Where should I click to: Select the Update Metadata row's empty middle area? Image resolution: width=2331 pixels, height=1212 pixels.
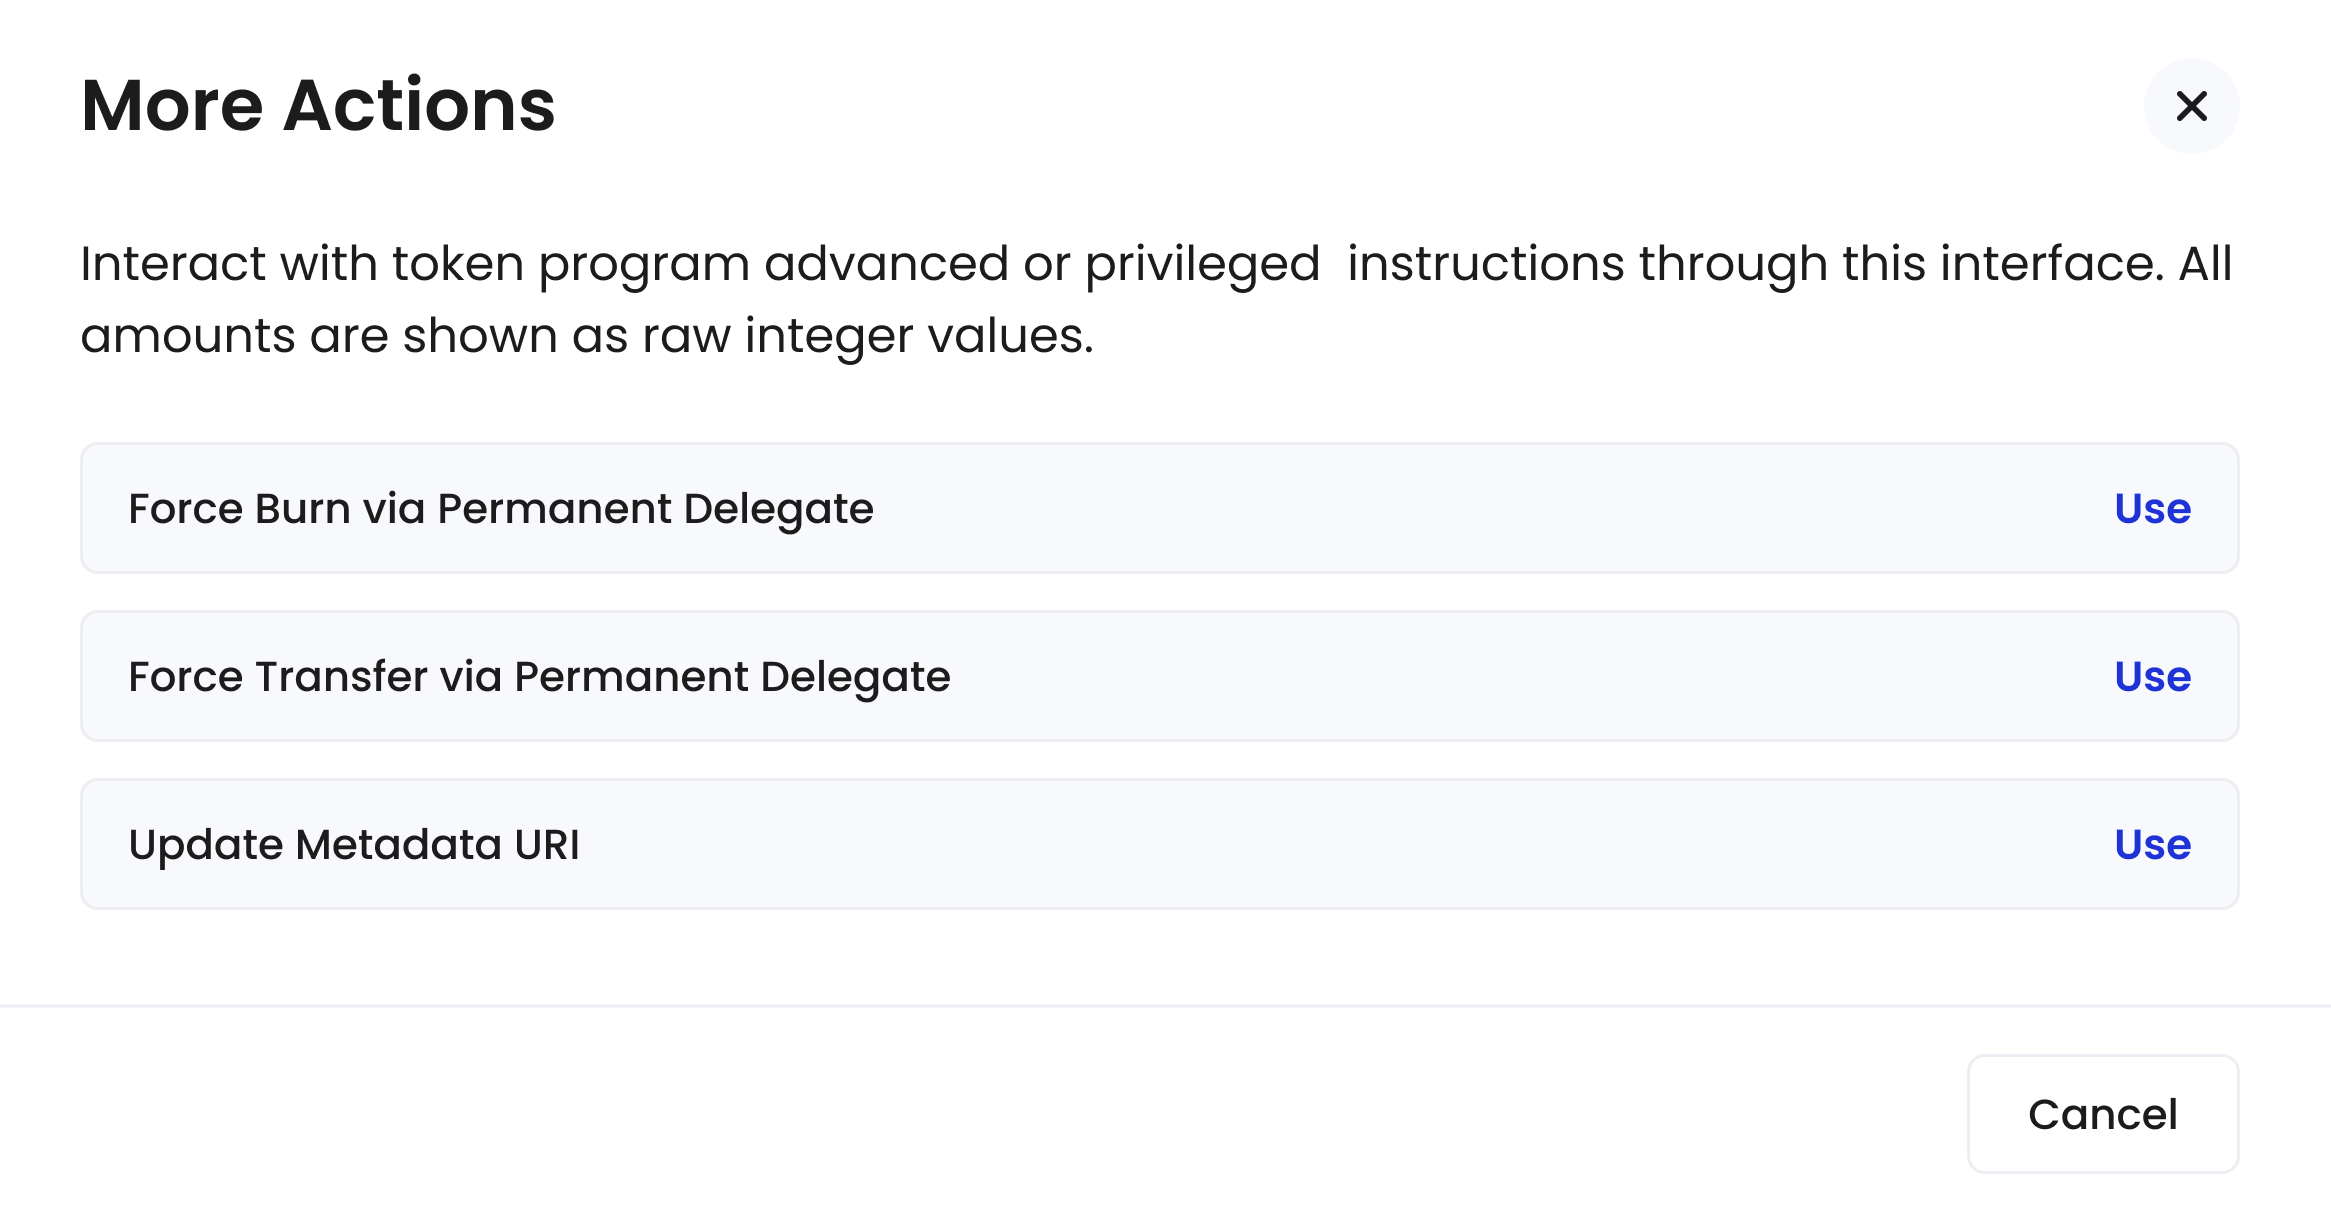tap(1340, 845)
